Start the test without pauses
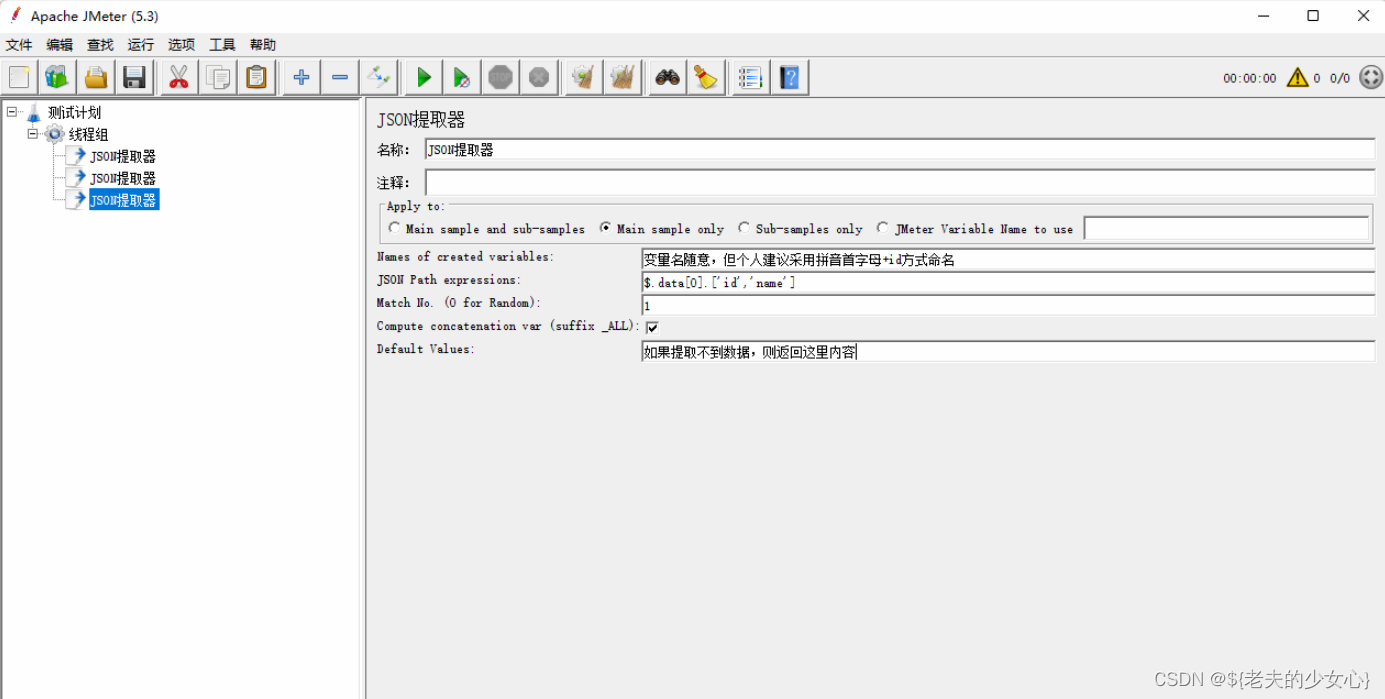 461,77
